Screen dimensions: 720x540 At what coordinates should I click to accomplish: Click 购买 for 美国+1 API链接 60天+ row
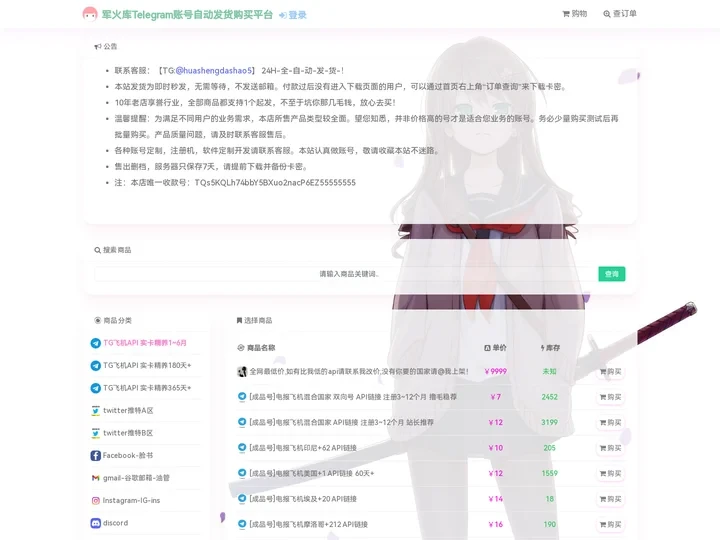click(611, 473)
